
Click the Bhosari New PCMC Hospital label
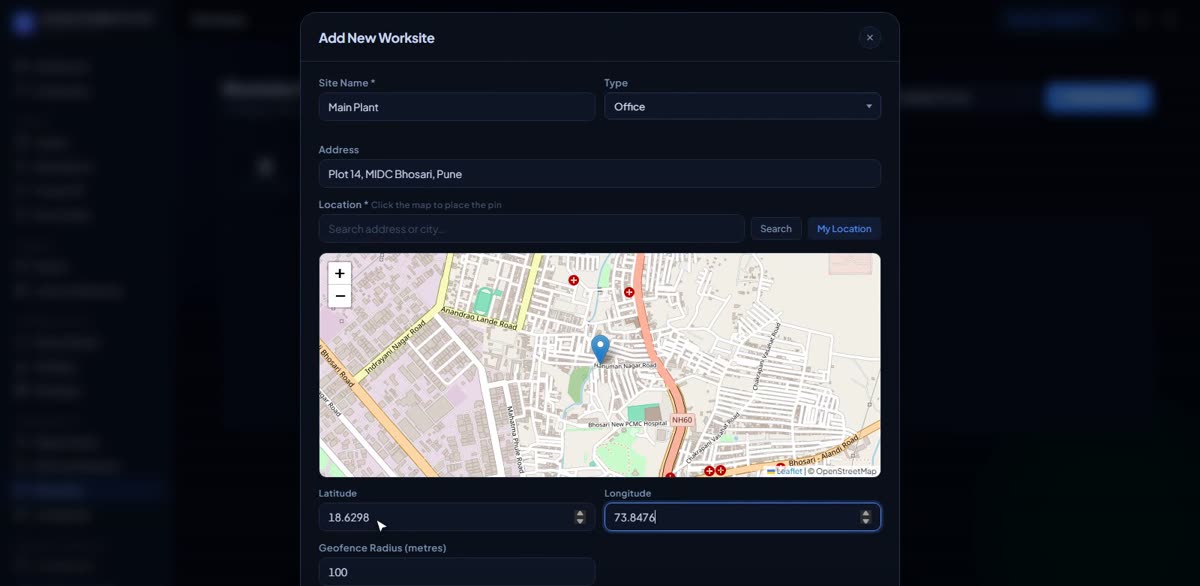[x=627, y=425]
